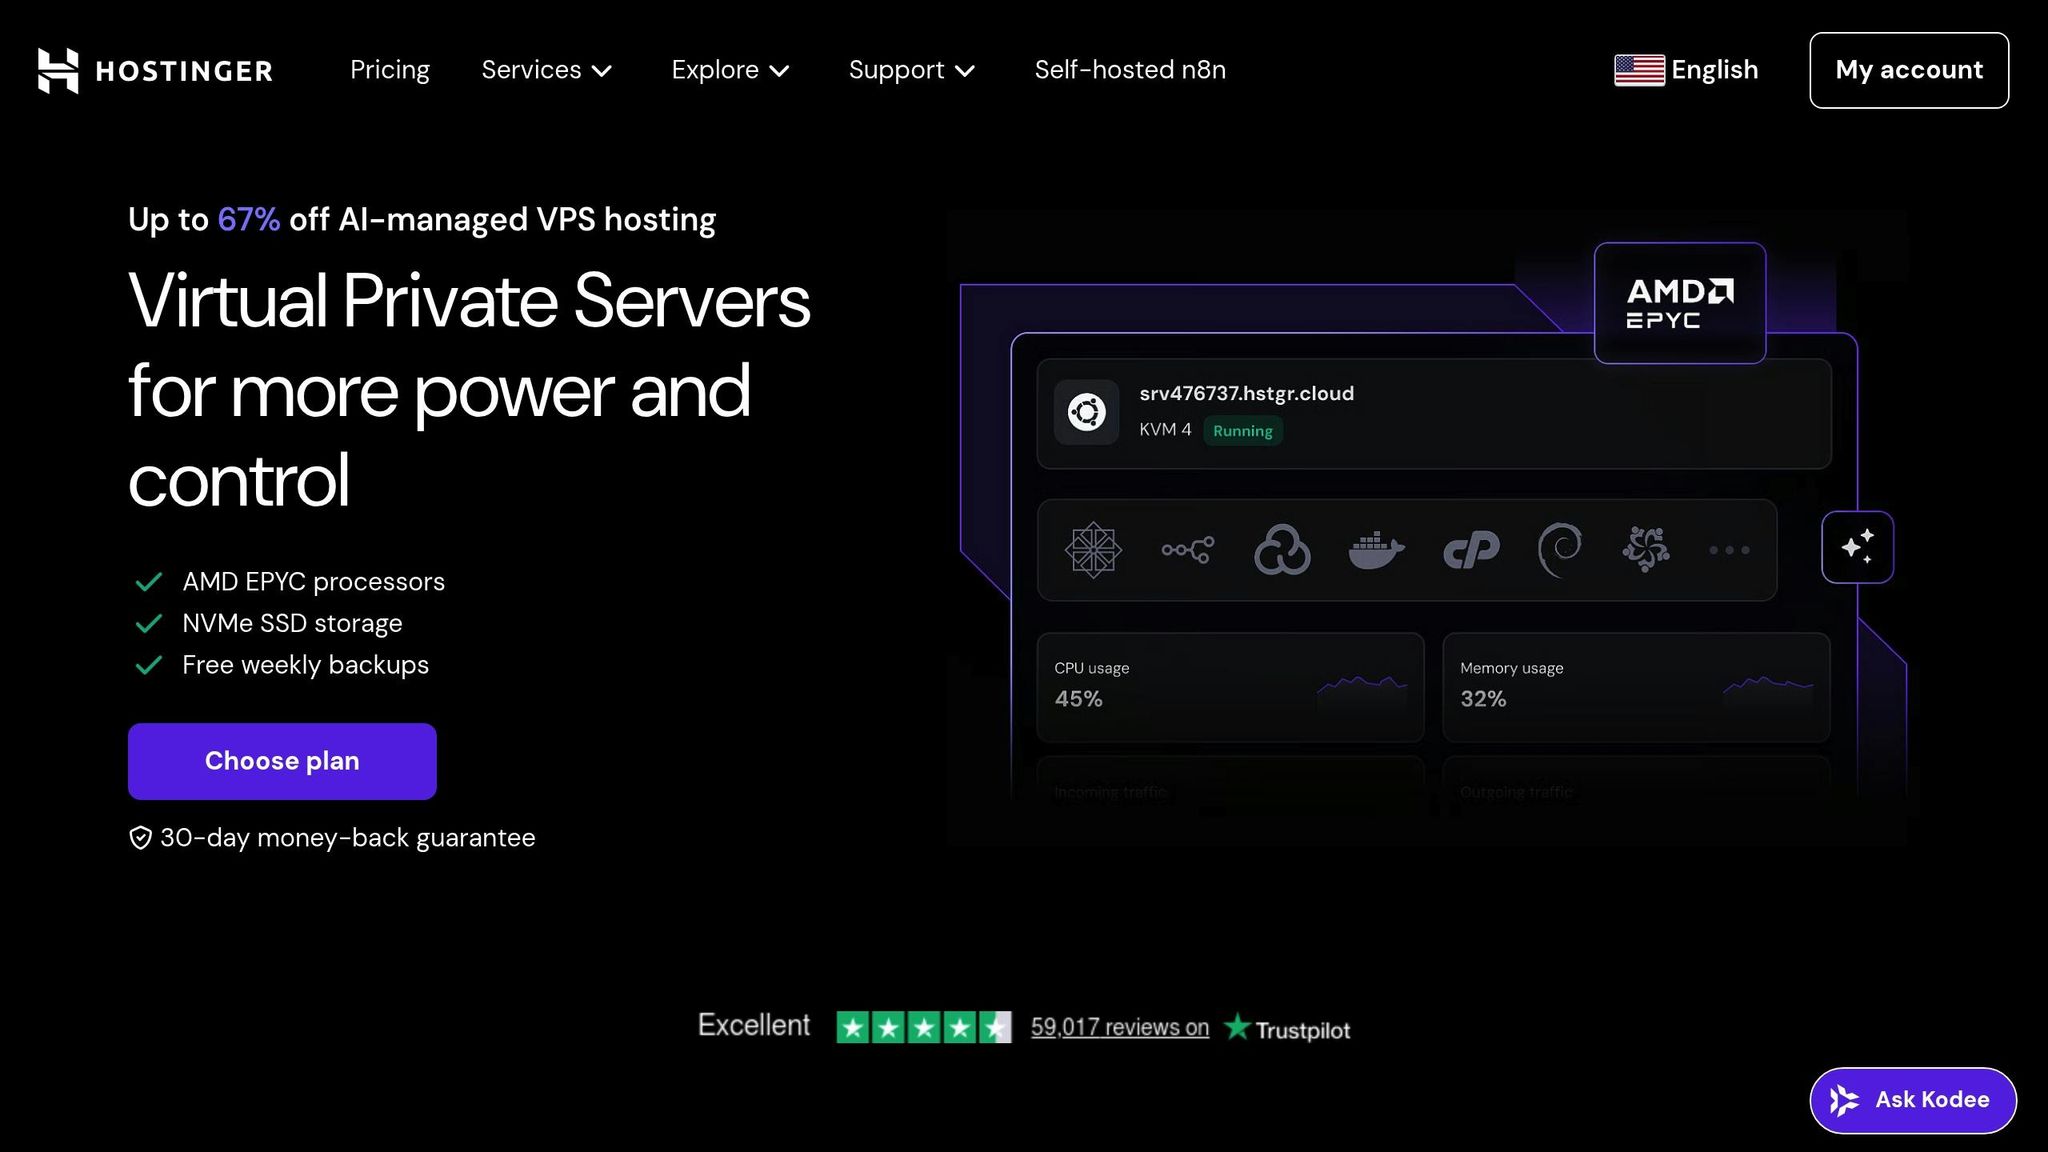This screenshot has height=1152, width=2048.
Task: Open the My account button
Action: (x=1908, y=70)
